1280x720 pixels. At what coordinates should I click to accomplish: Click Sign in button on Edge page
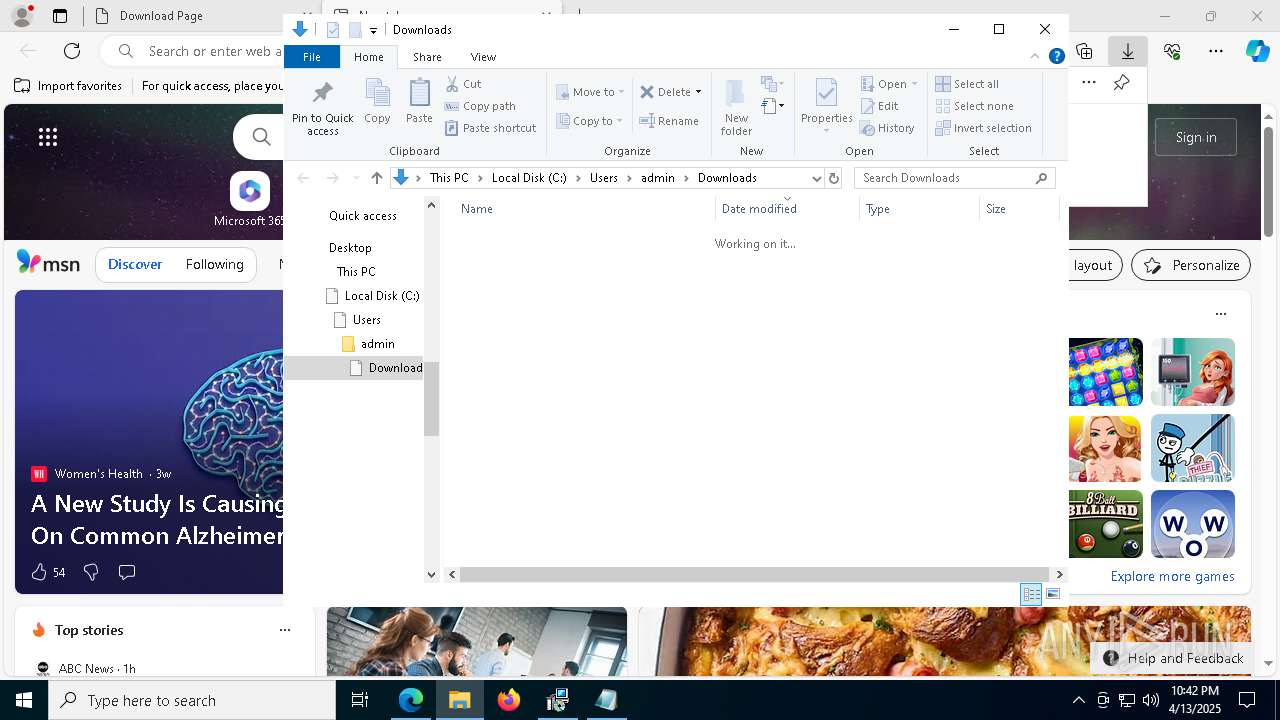pyautogui.click(x=1196, y=137)
